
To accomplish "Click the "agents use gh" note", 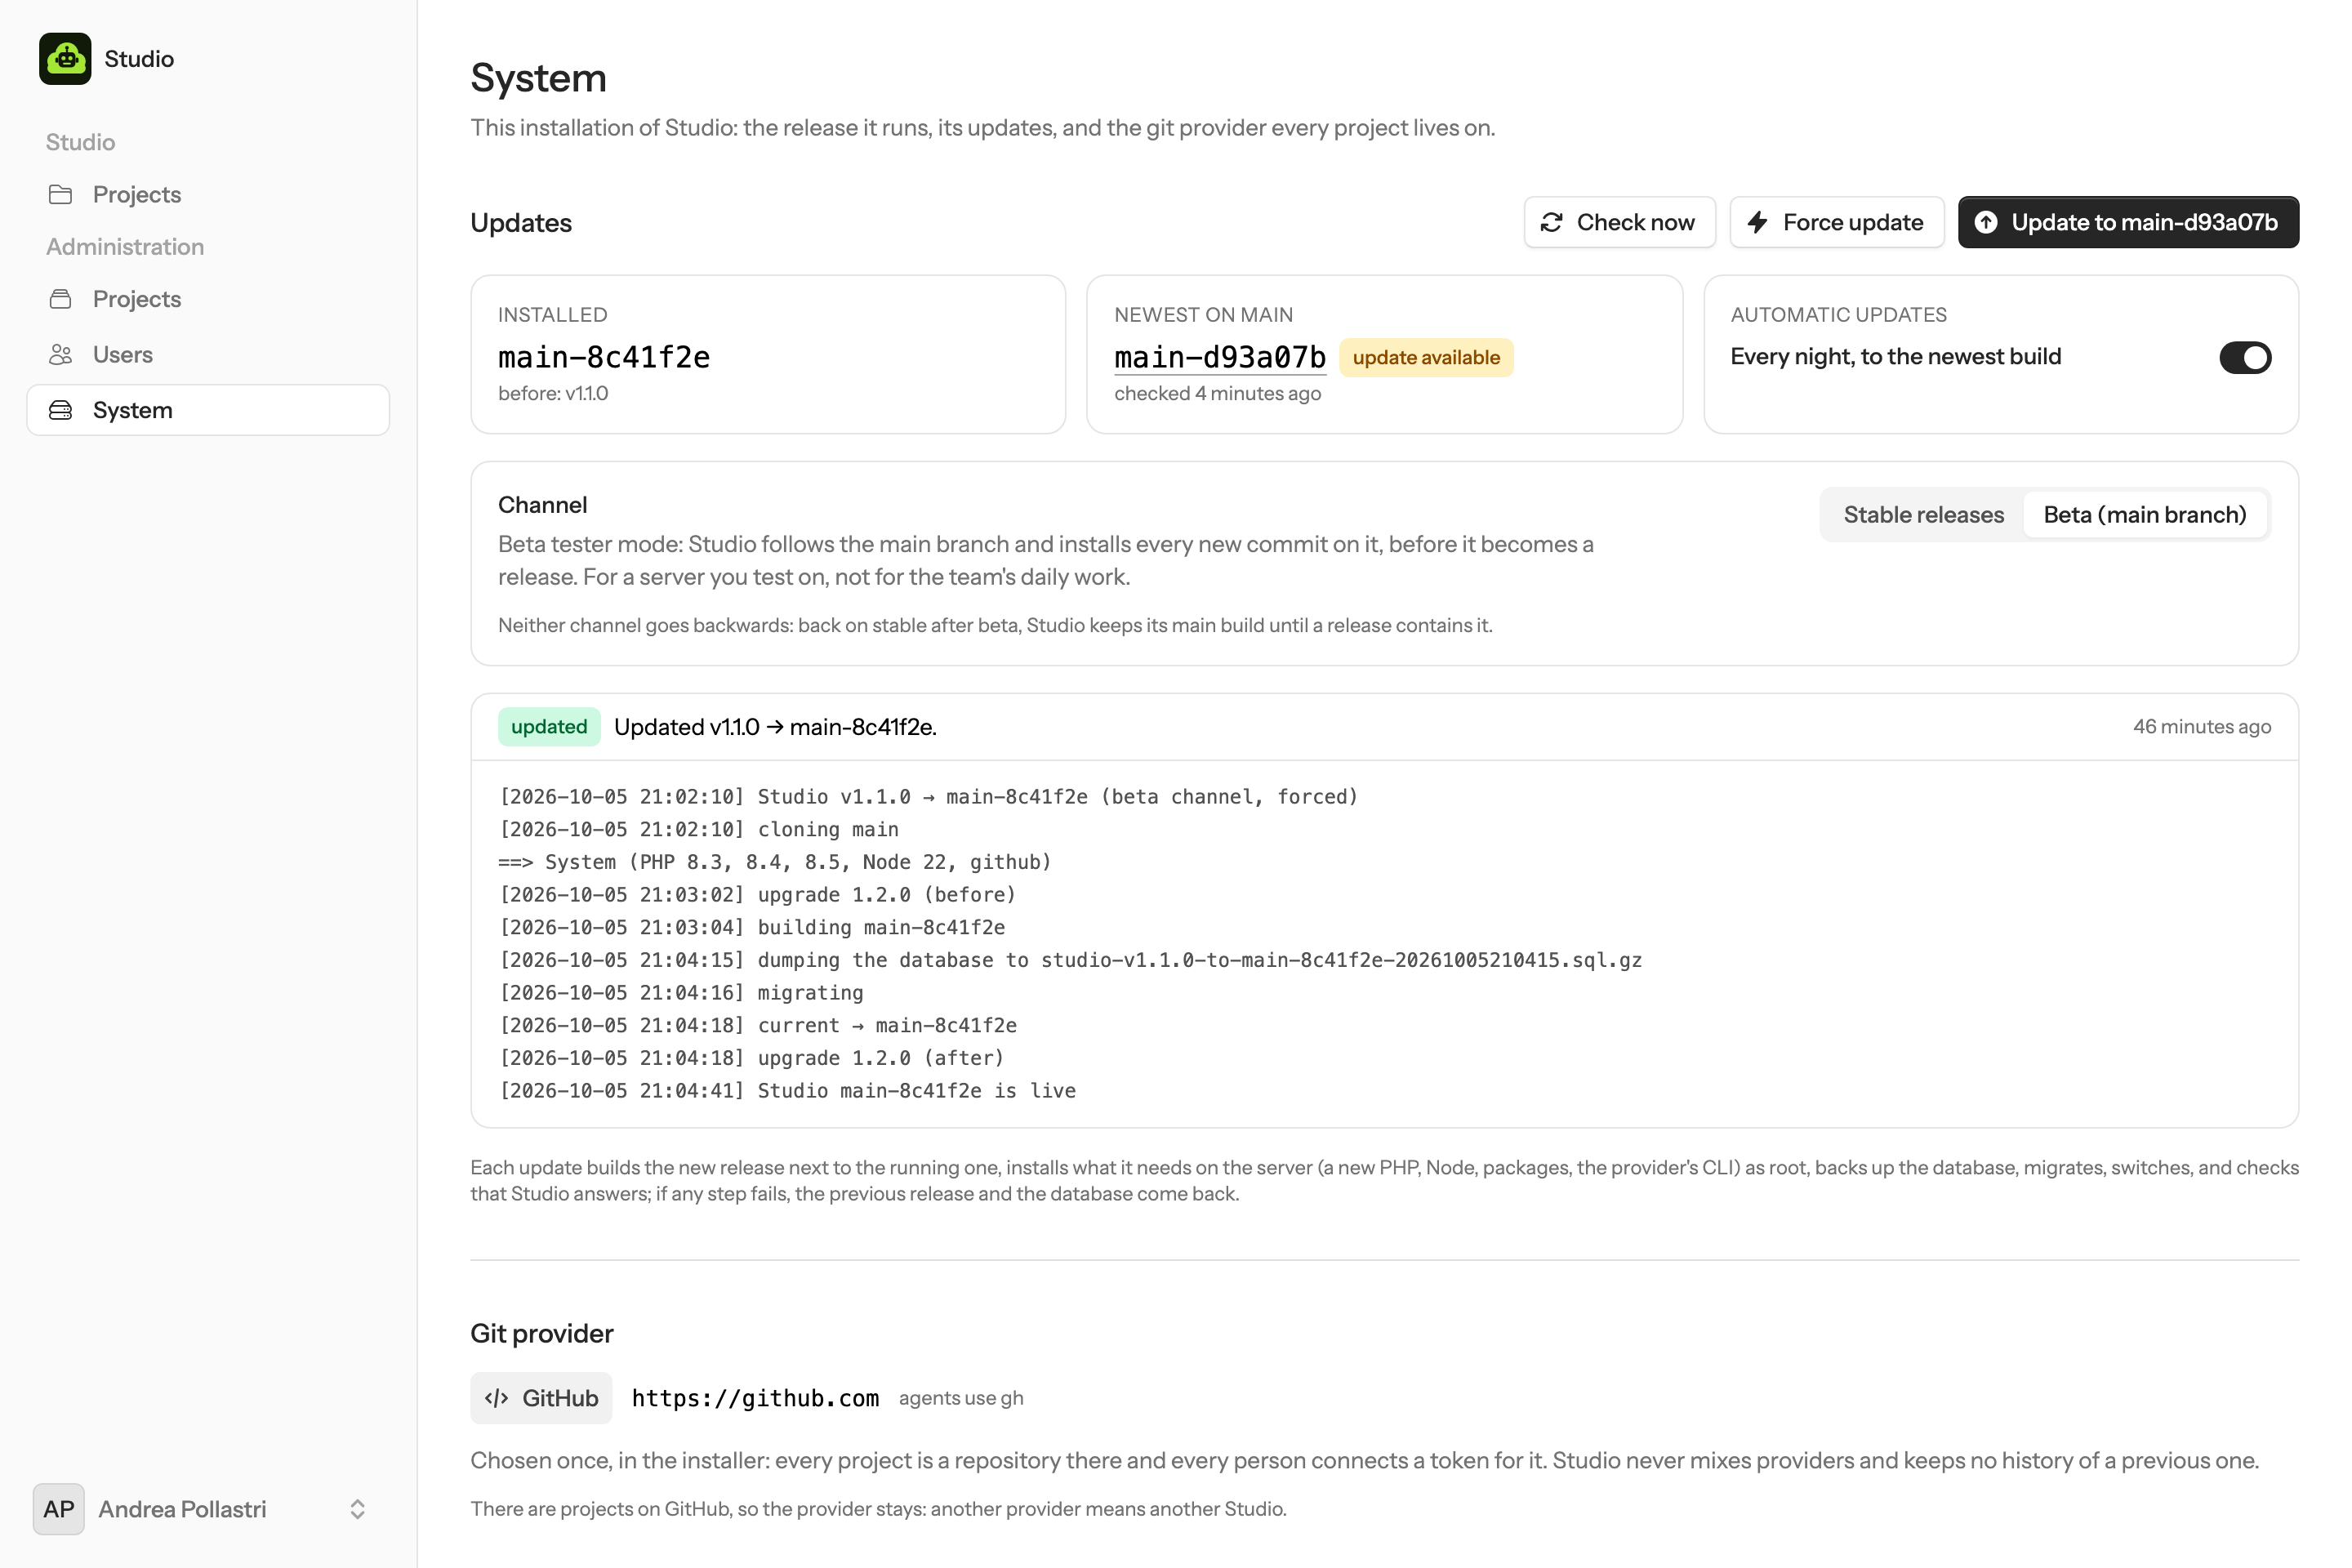I will [x=961, y=1398].
